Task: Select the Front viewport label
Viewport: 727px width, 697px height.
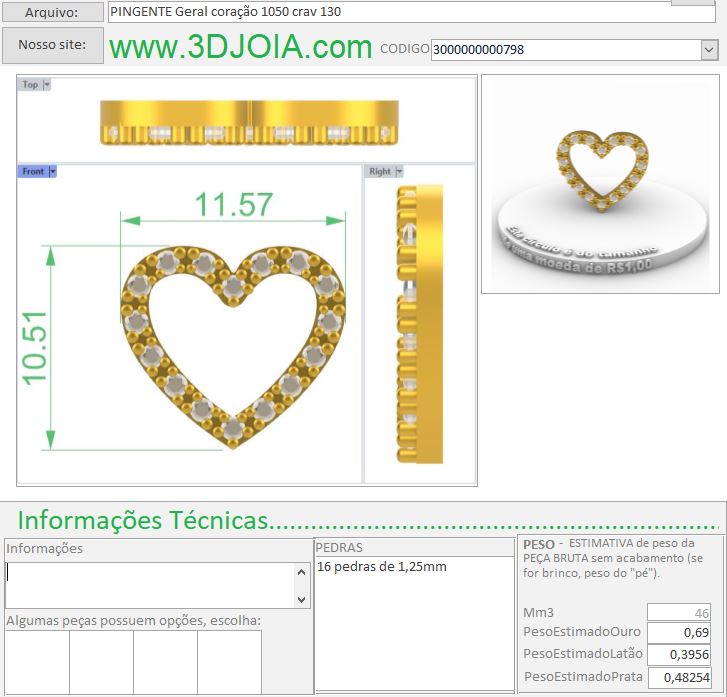Action: click(x=33, y=172)
